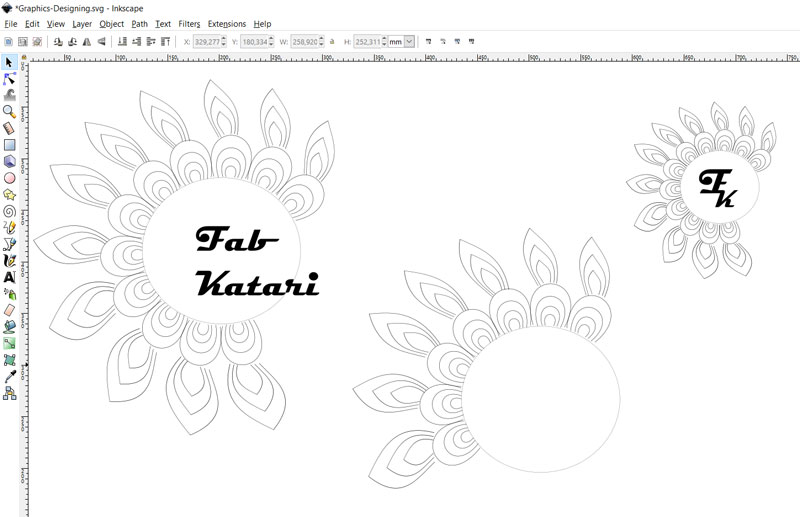Viewport: 800px width, 517px height.
Task: Toggle scale rounded corners with rectangles
Action: point(443,41)
